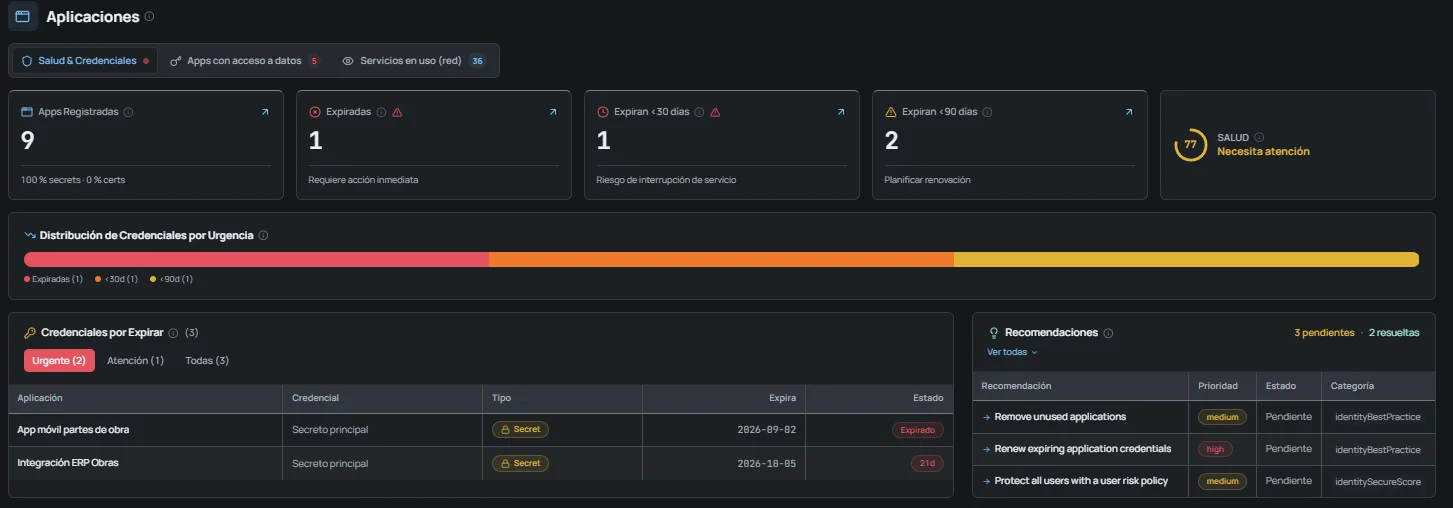
Task: Switch to Apps con acceso a datos tab
Action: [244, 61]
